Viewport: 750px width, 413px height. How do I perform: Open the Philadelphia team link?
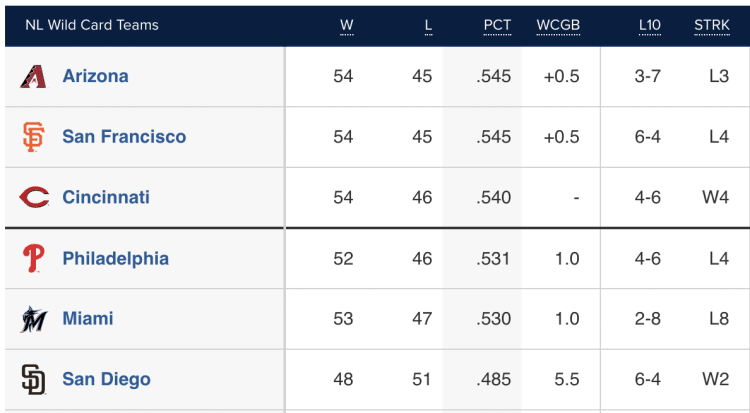(115, 258)
